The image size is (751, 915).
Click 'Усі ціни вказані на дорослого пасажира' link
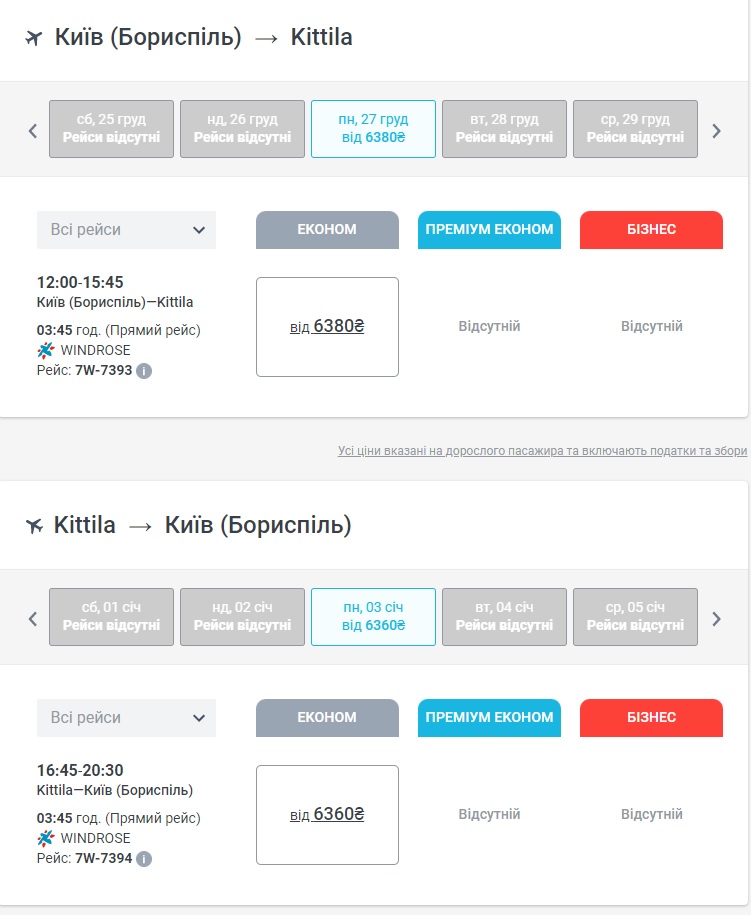tap(542, 452)
